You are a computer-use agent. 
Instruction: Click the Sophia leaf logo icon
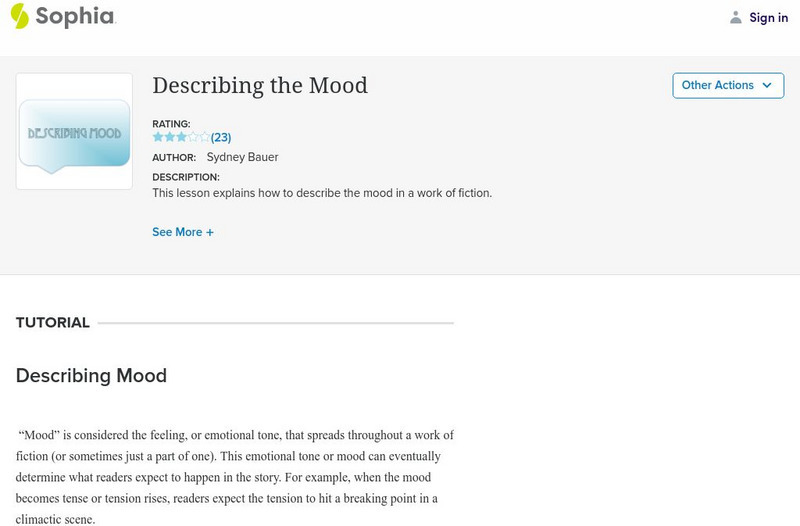[19, 16]
